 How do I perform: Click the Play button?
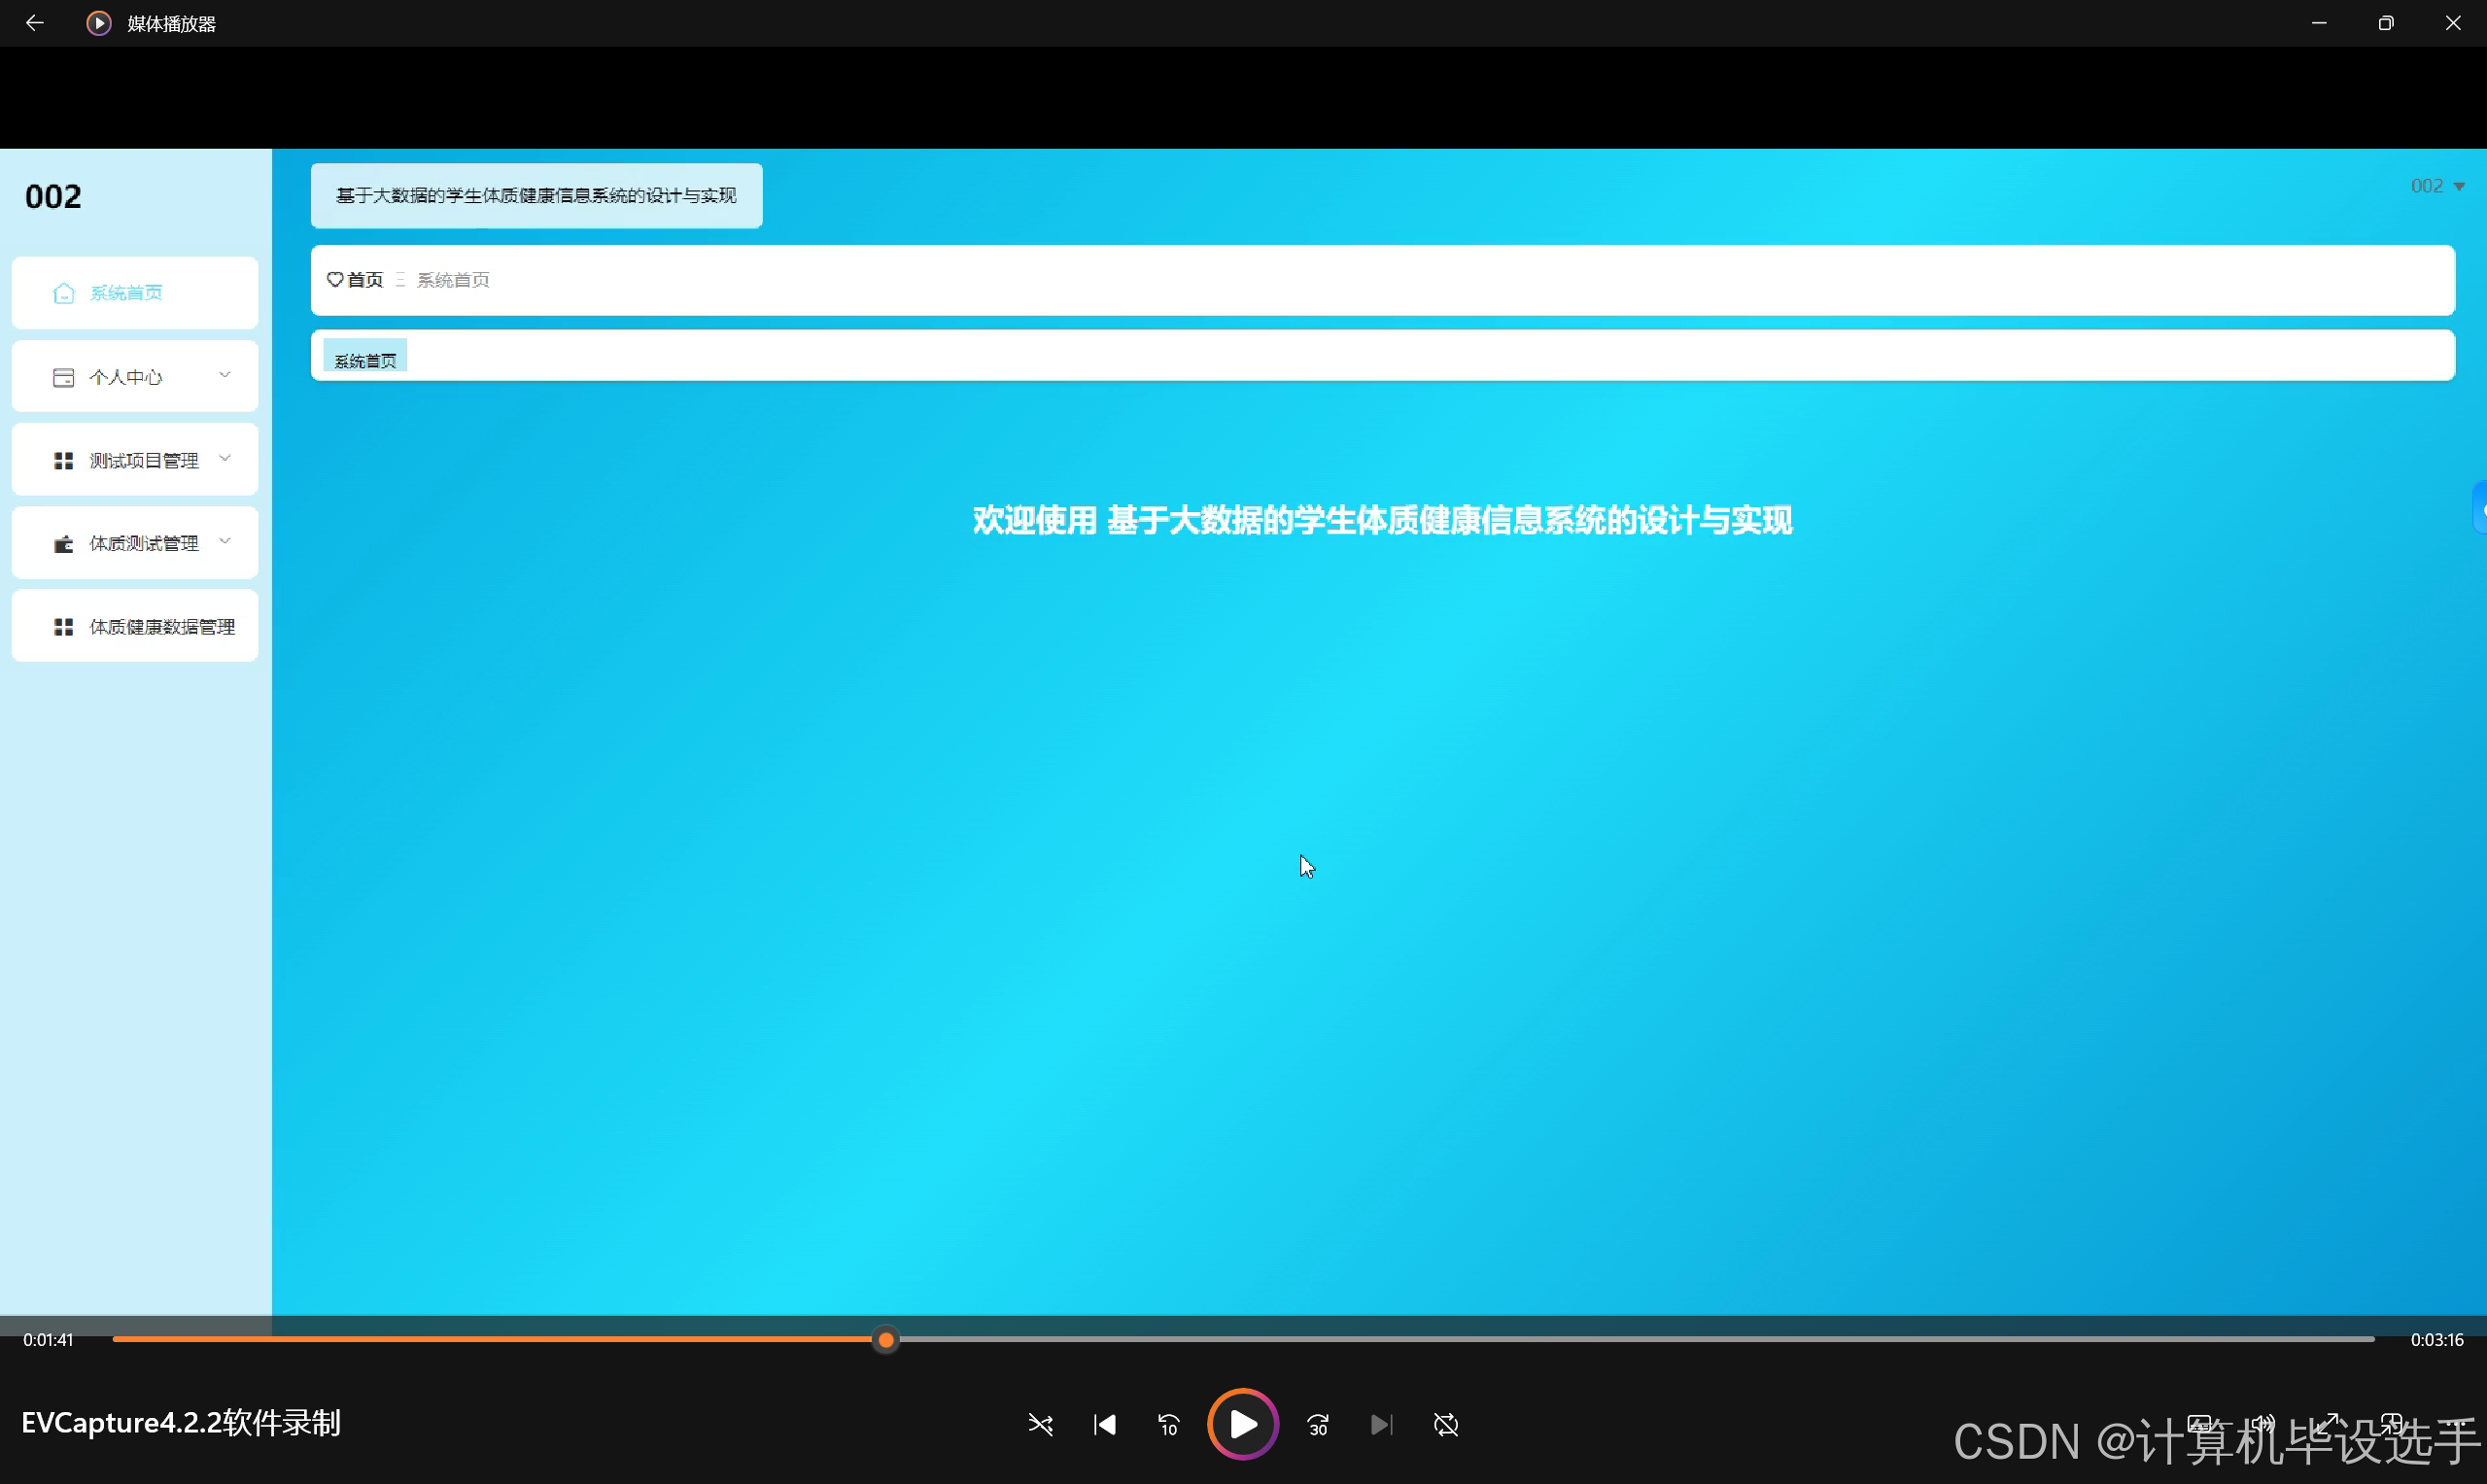pos(1243,1424)
